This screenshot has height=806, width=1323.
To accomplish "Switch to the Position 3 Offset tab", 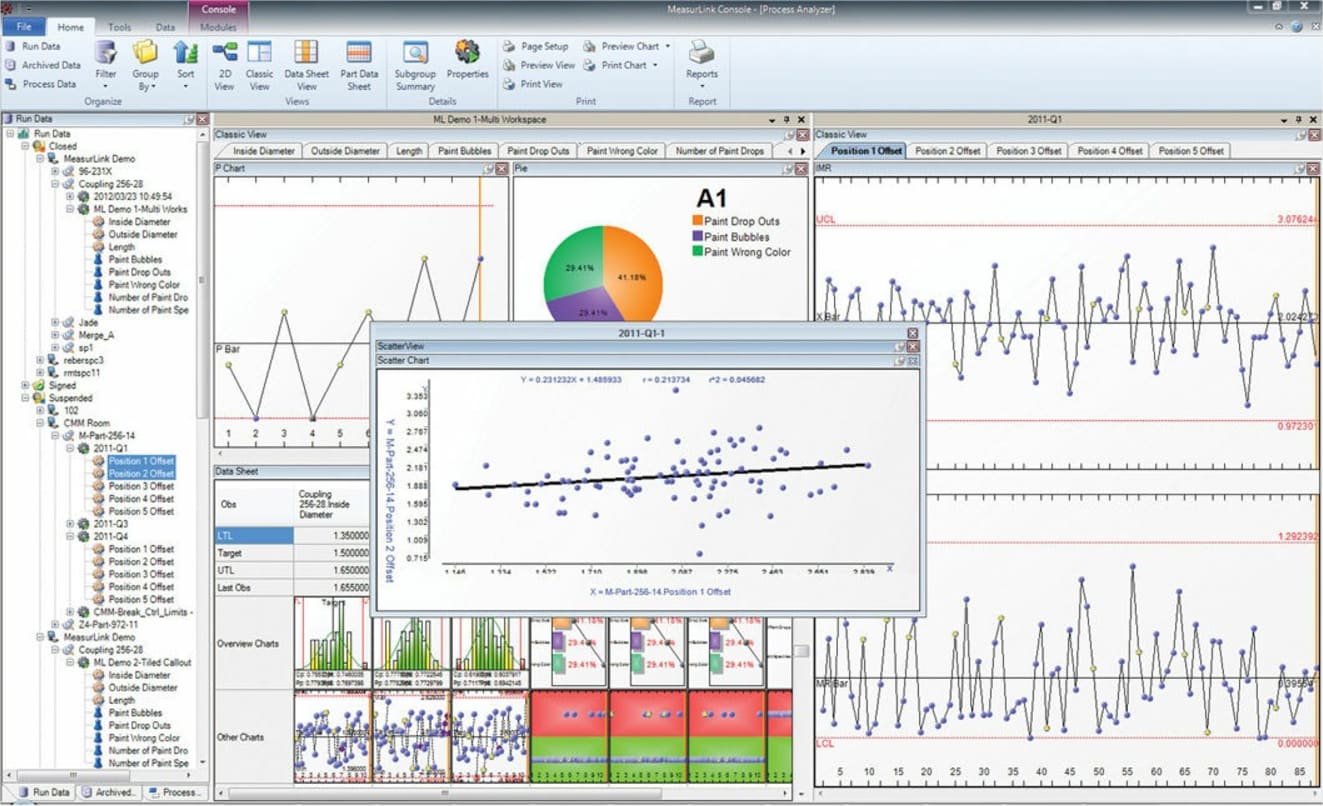I will click(1028, 151).
